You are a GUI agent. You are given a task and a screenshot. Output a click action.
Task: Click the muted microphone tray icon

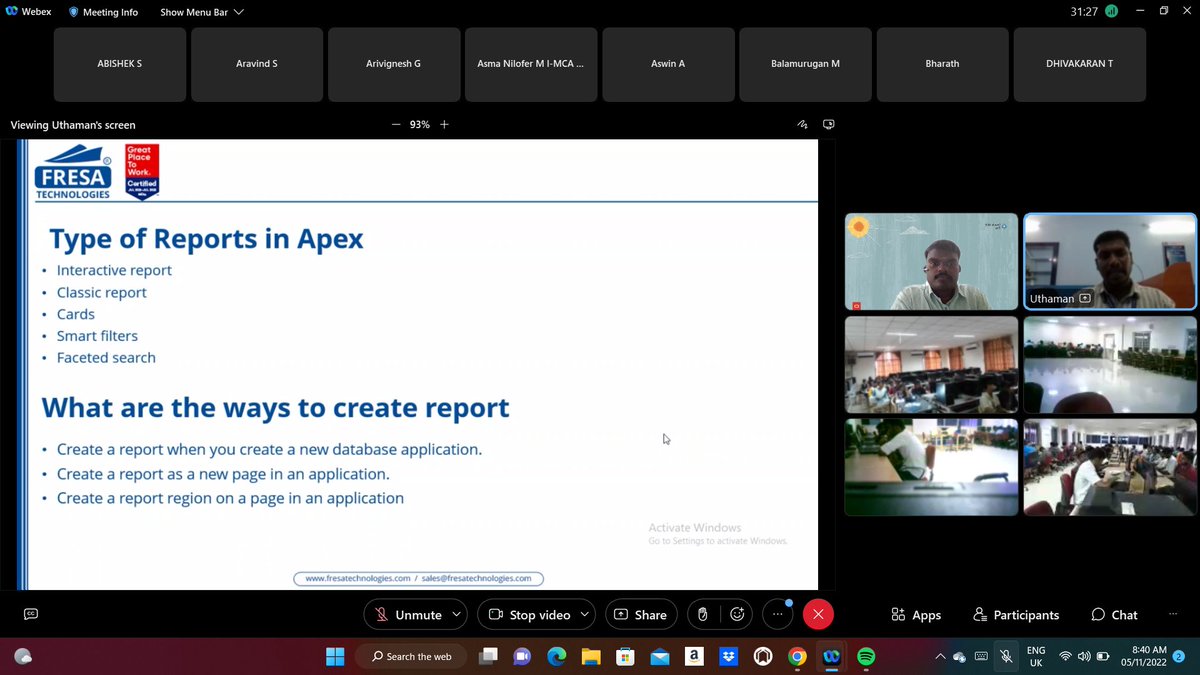(1007, 656)
